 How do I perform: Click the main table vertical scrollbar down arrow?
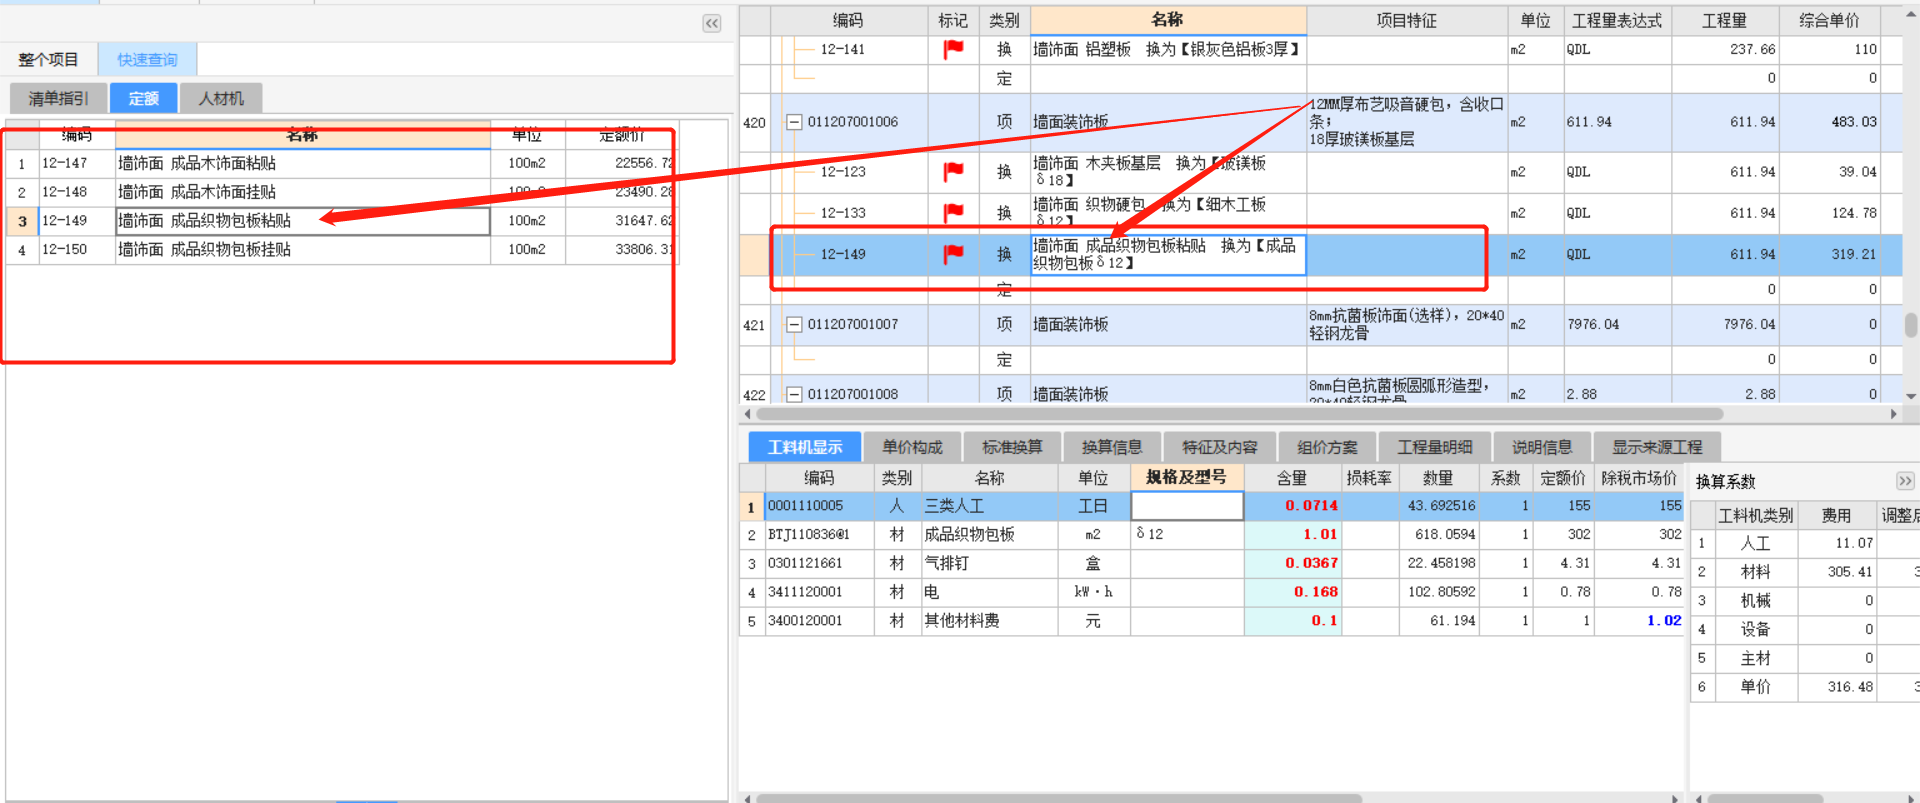click(1911, 396)
